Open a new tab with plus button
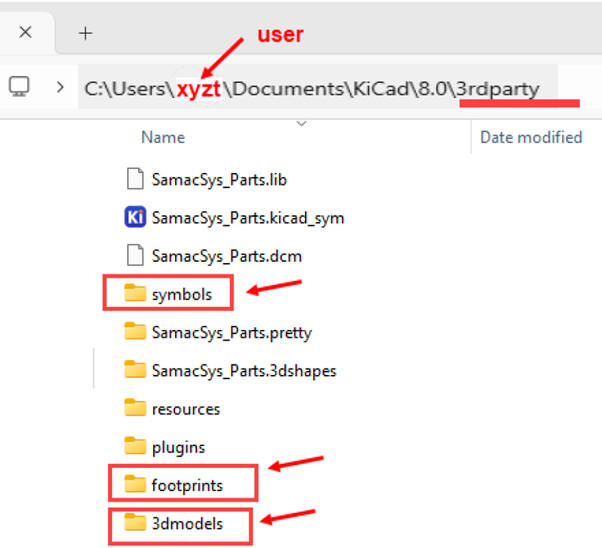This screenshot has height=548, width=602. click(86, 33)
